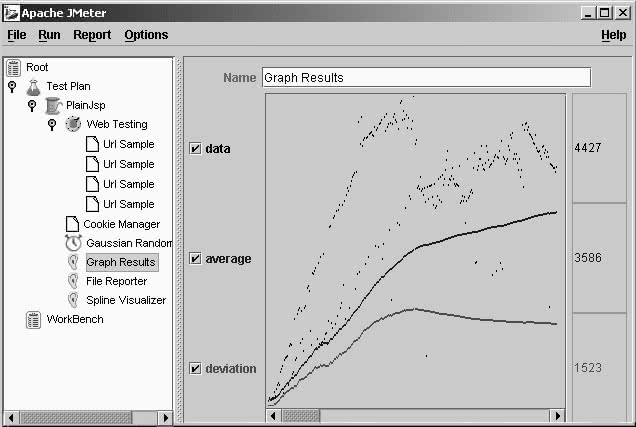Click the Spline Visualizer ear icon
This screenshot has width=636, height=427.
click(73, 300)
